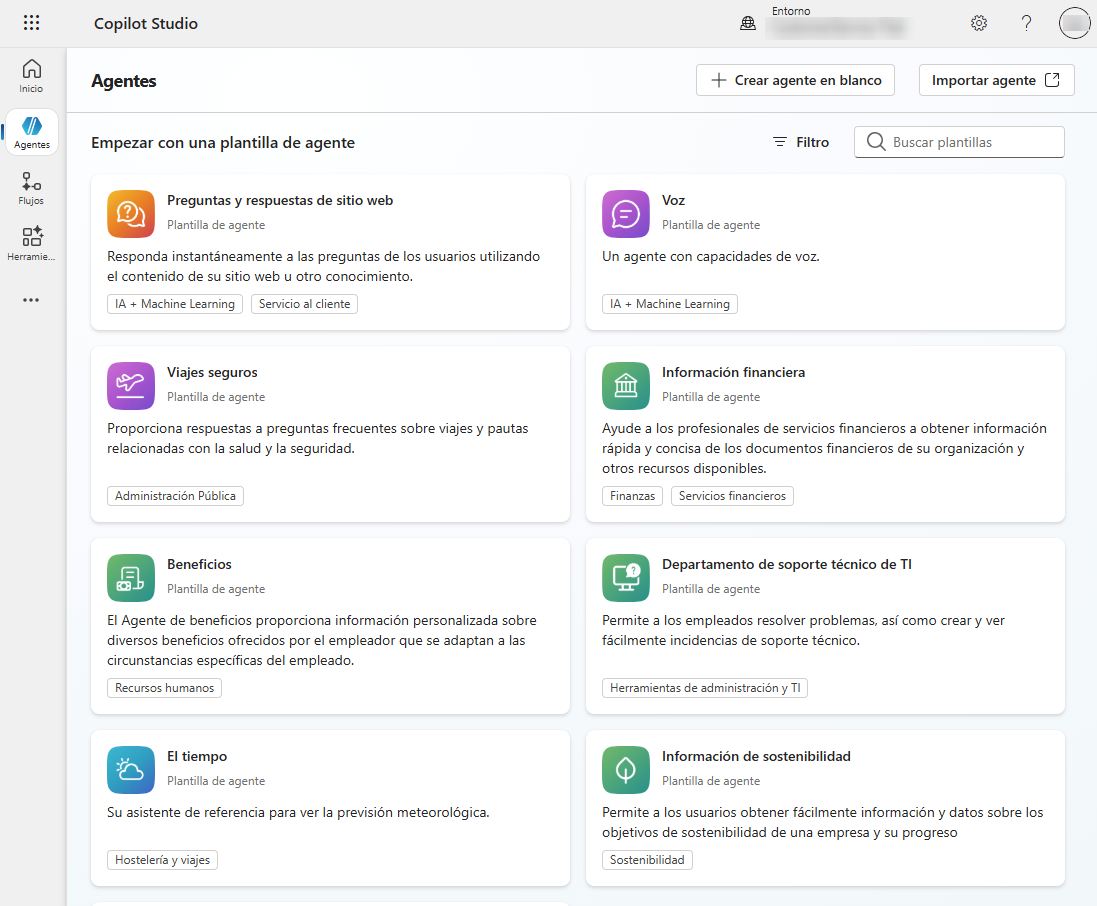This screenshot has height=906, width=1097.
Task: Select Agentes in the left sidebar
Action: click(31, 132)
